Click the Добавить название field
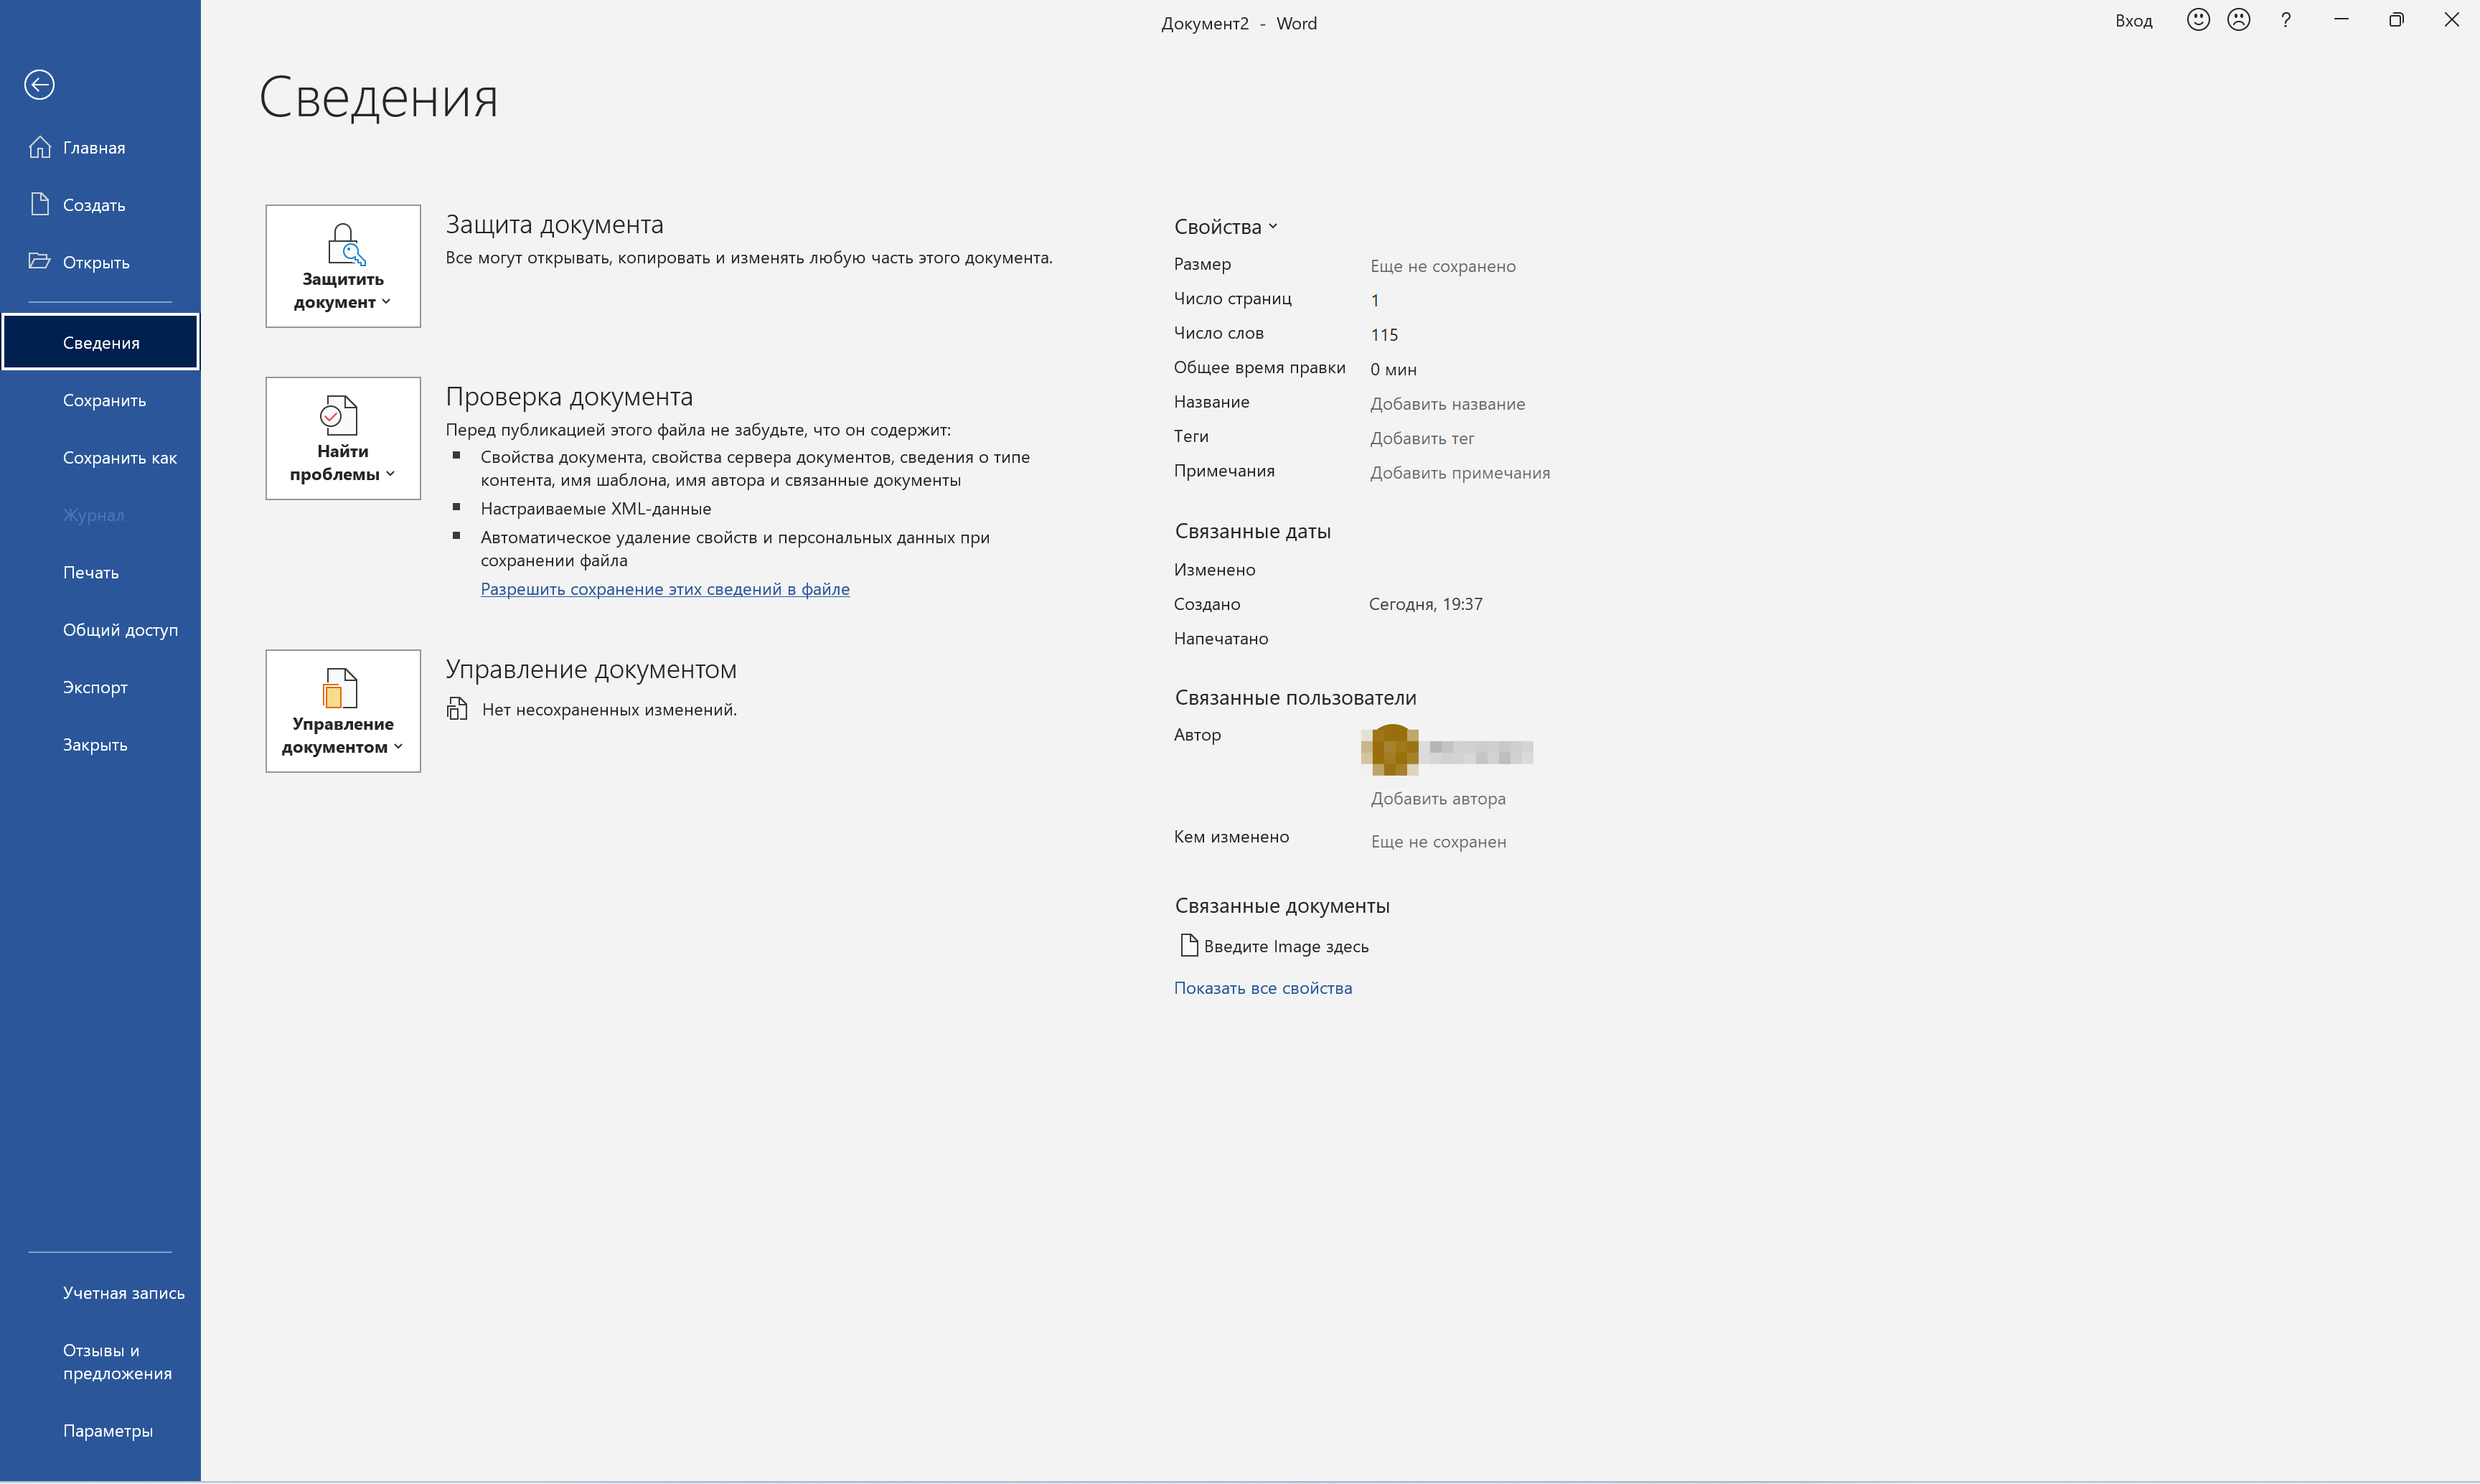Viewport: 2480px width, 1484px height. (1447, 404)
